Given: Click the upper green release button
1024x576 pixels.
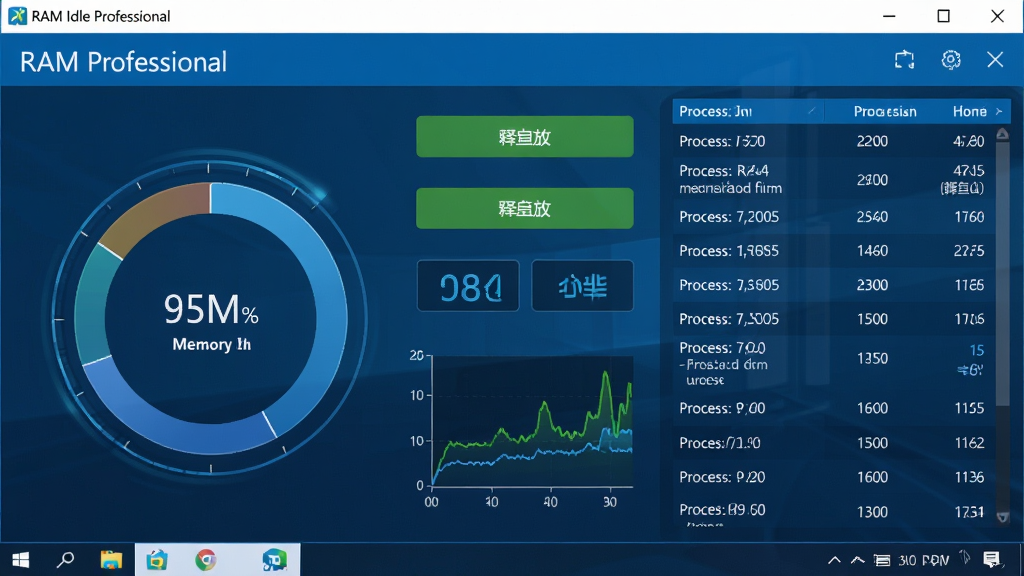Looking at the screenshot, I should tap(524, 136).
